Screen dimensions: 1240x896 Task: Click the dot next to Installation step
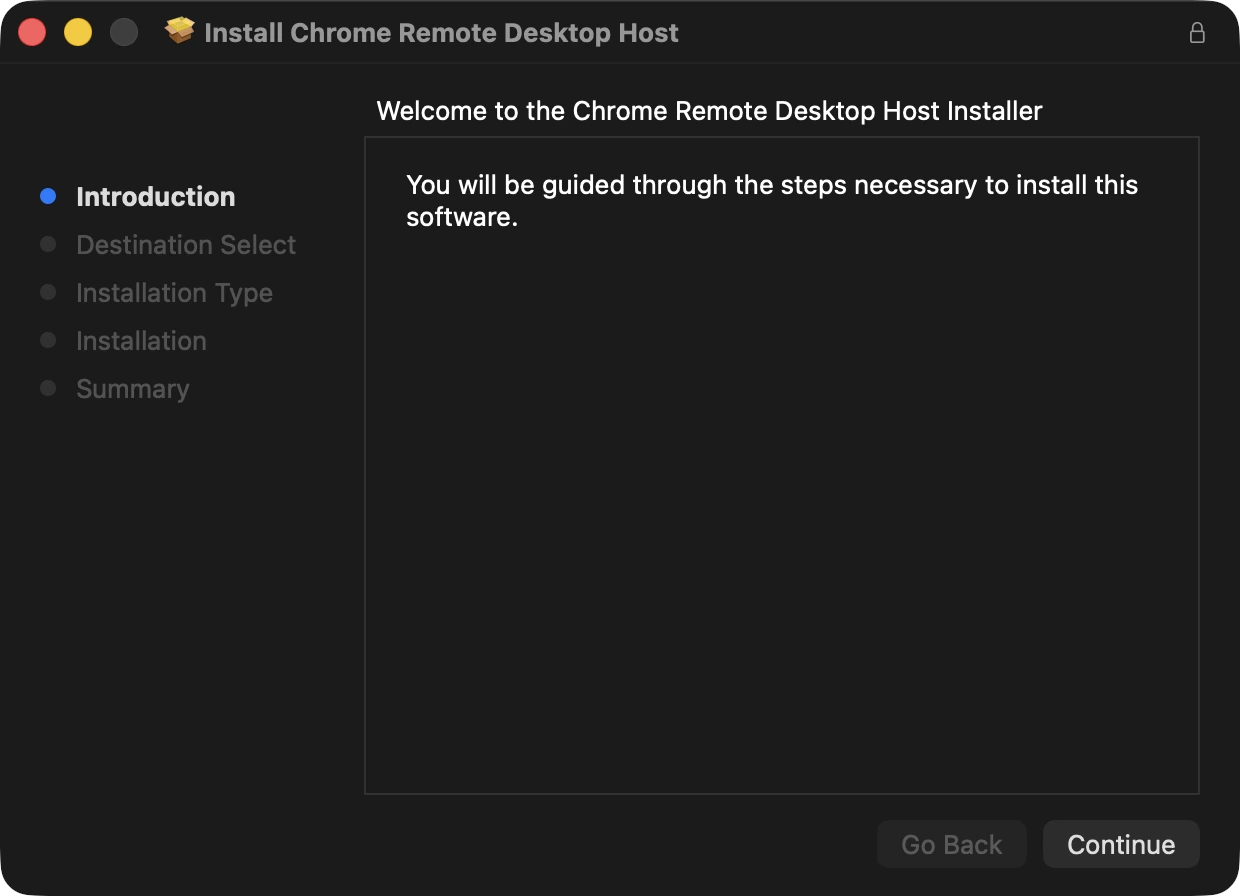point(47,340)
